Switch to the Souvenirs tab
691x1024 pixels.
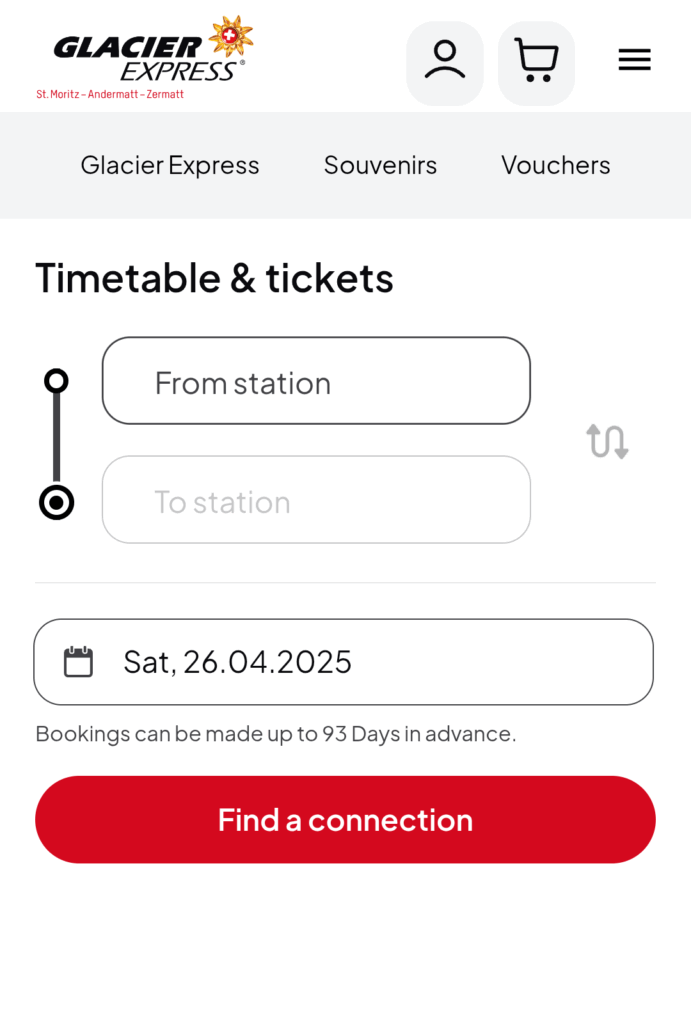[x=380, y=165]
